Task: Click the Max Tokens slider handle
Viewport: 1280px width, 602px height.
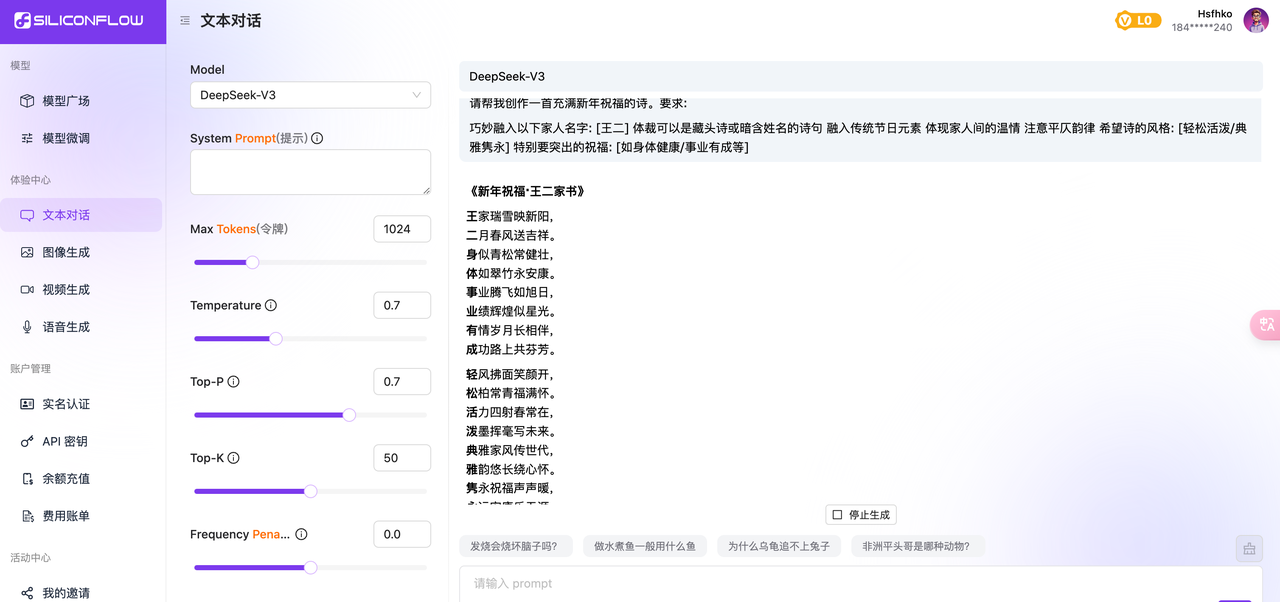Action: 252,262
